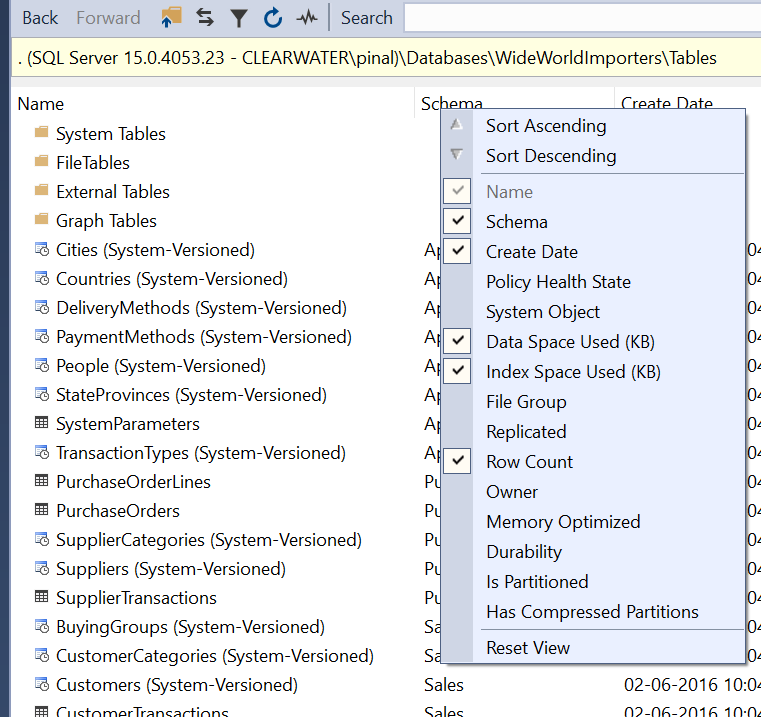Select SupplierCategories temporal table icon

[x=42, y=539]
